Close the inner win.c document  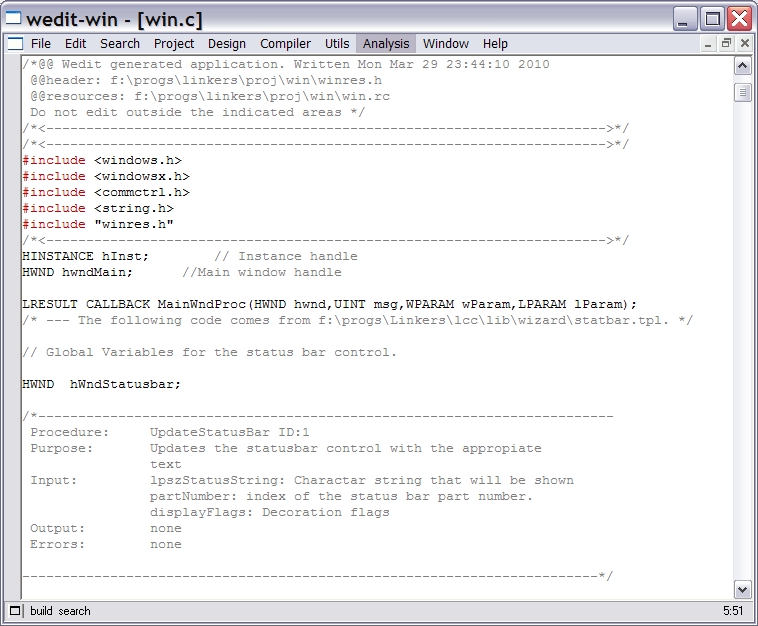[744, 44]
